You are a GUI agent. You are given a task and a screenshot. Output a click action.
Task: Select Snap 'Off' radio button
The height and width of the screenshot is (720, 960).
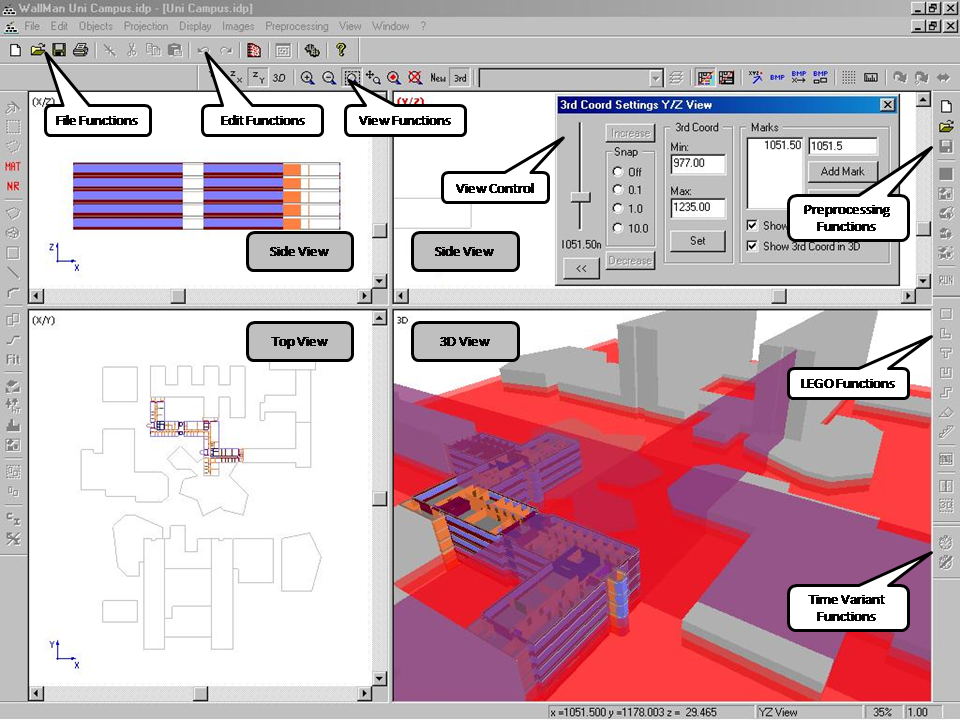618,172
